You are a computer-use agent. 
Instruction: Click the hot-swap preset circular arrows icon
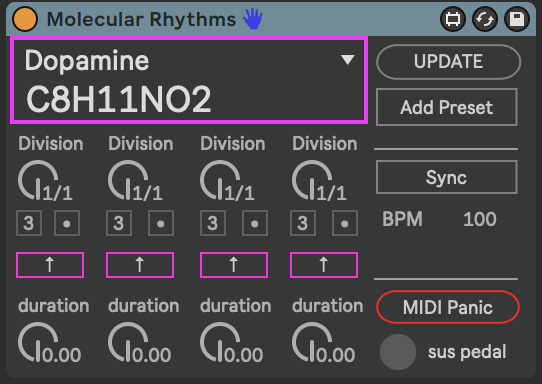point(485,19)
